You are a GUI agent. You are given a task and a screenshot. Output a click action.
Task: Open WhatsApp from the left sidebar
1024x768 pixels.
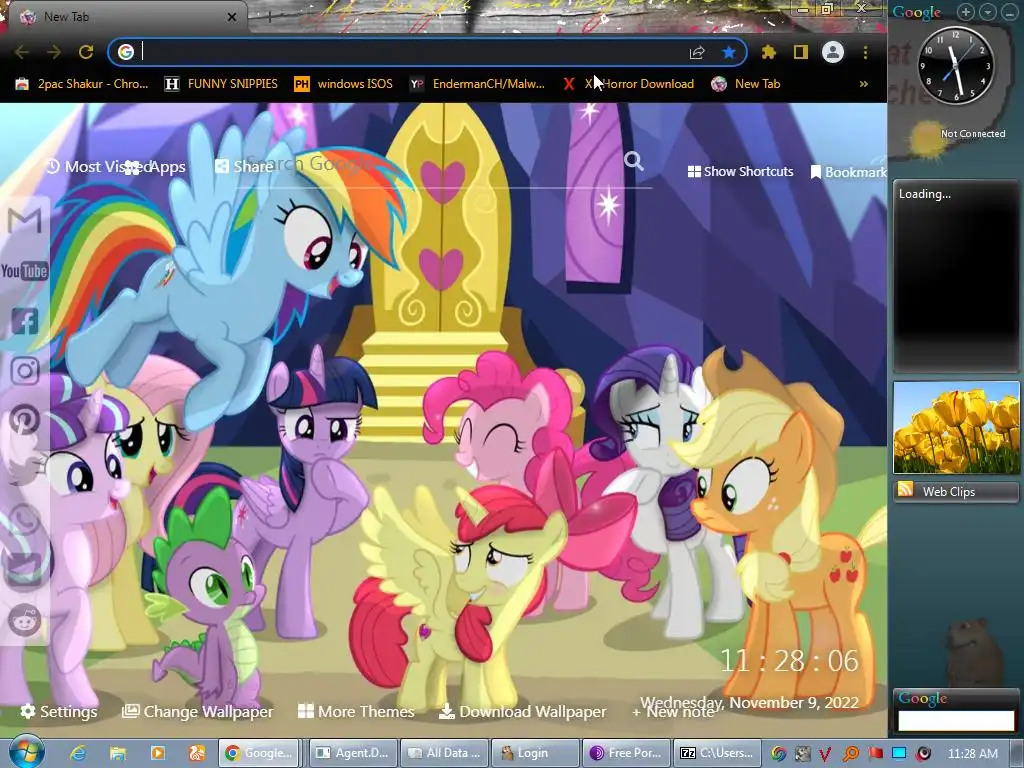[x=25, y=520]
